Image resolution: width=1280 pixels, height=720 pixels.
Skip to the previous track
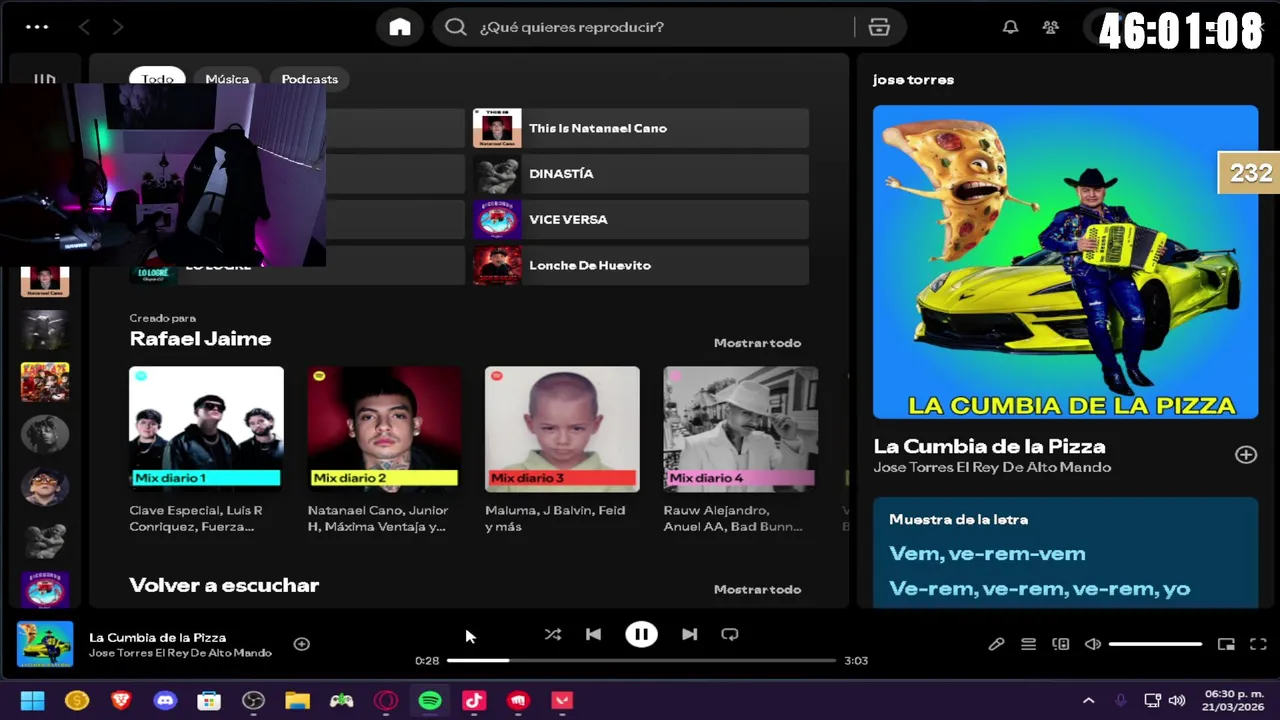tap(593, 634)
